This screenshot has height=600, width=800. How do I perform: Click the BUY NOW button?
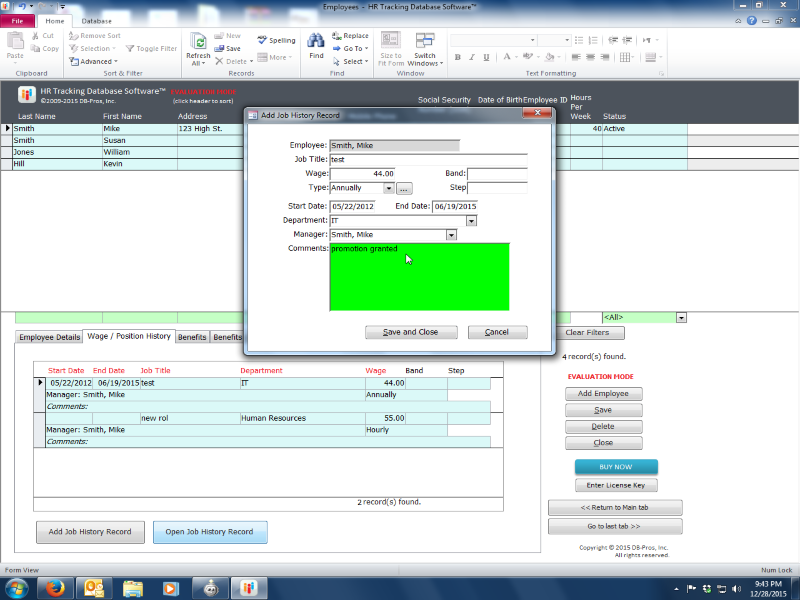click(615, 467)
